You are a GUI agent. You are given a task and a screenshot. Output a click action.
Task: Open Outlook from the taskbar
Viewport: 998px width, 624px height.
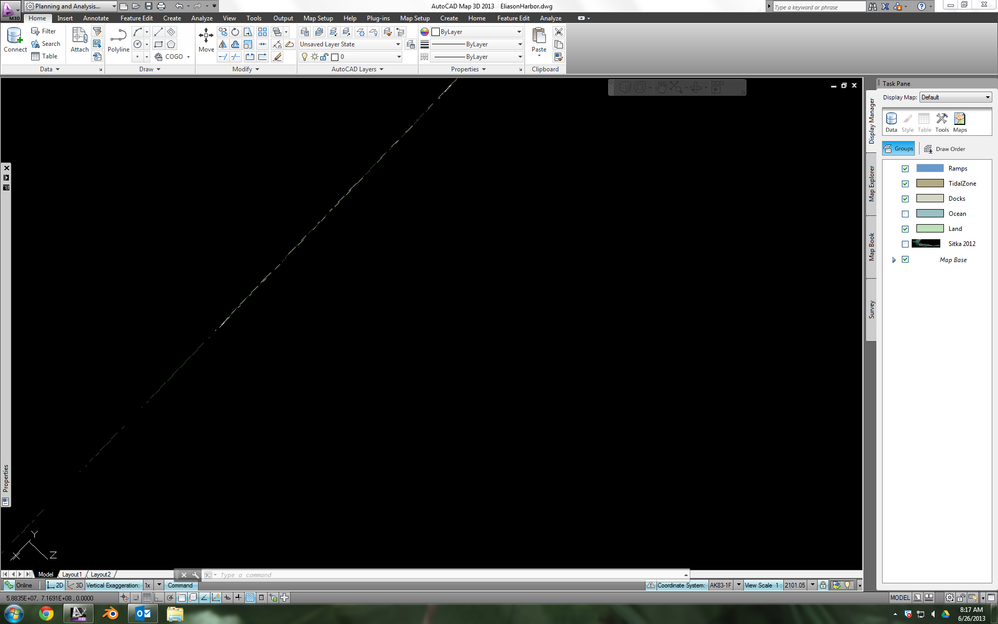143,614
